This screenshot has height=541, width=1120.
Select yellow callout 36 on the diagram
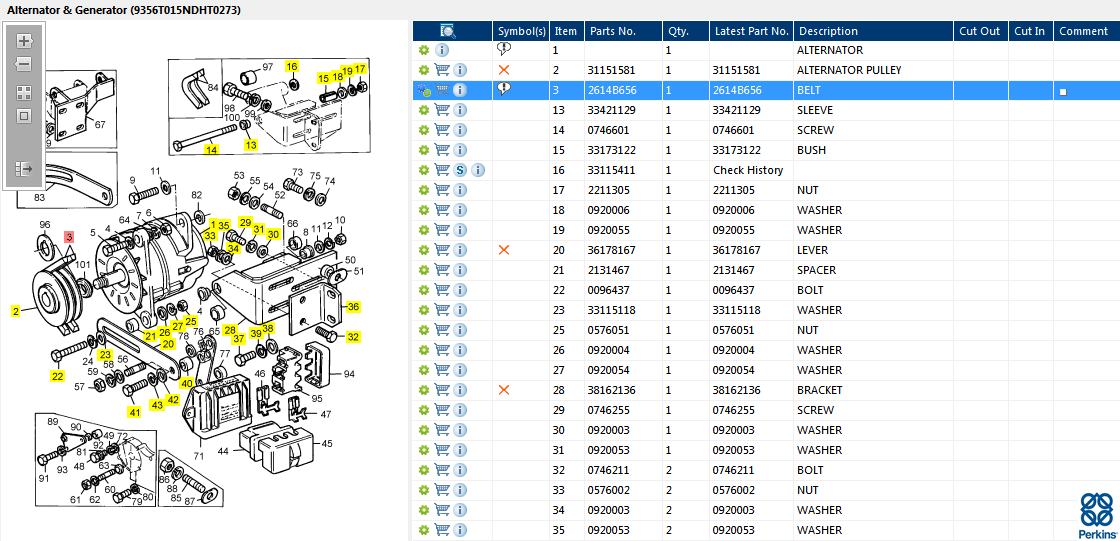tap(353, 306)
